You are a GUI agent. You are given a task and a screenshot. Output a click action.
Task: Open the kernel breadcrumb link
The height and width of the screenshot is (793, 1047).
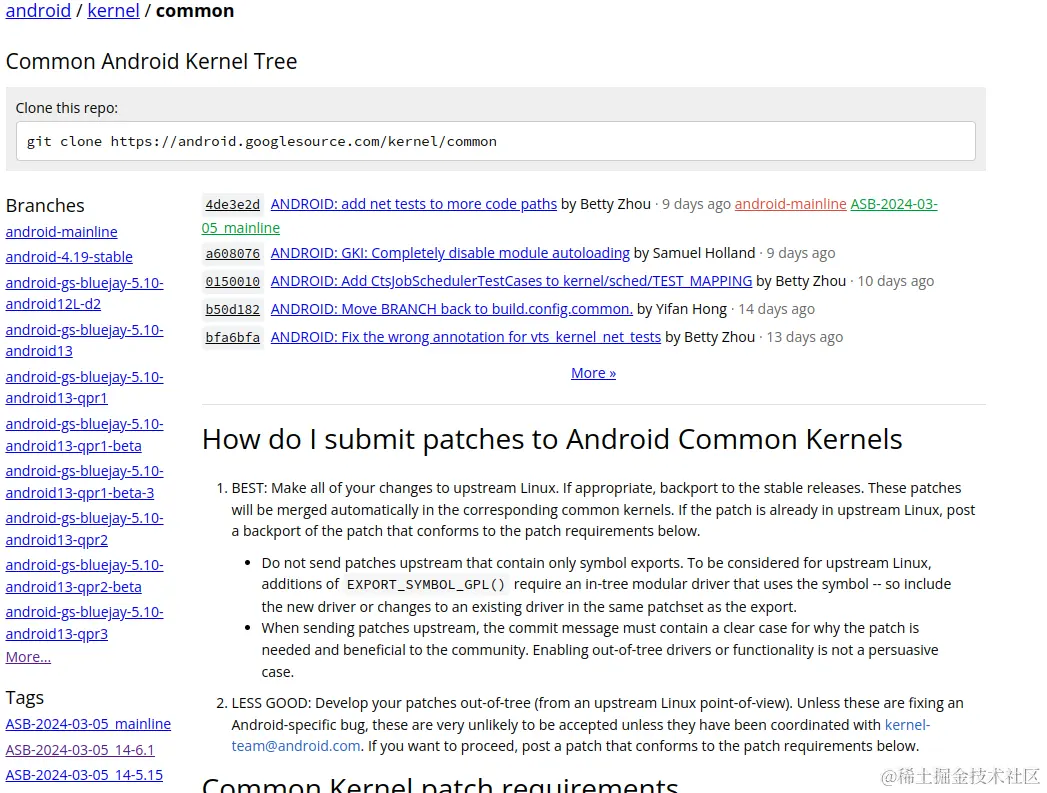coord(113,11)
